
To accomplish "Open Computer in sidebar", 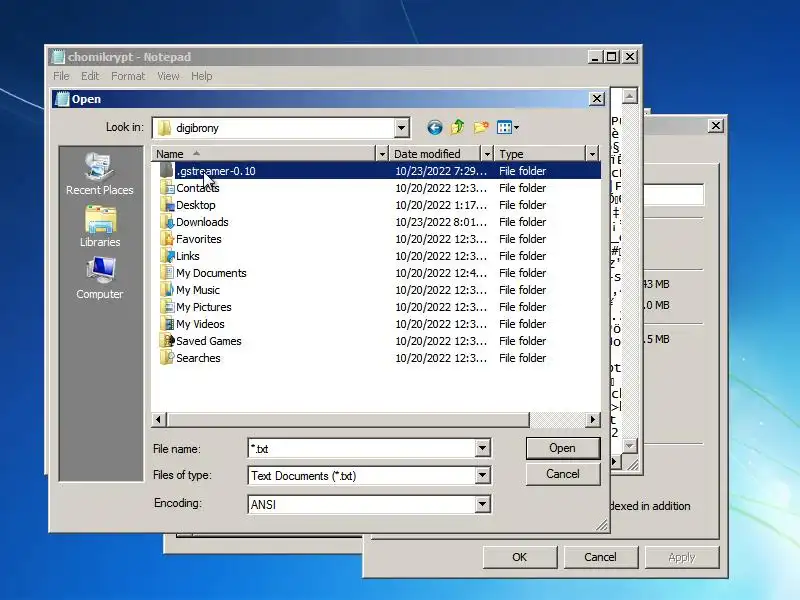I will click(99, 278).
